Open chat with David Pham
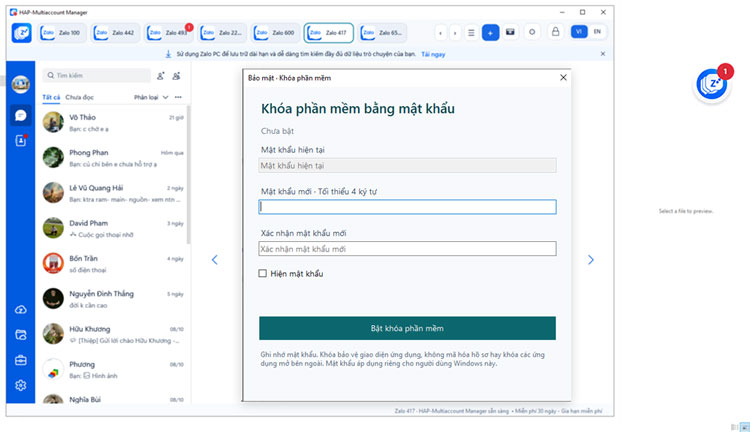 tap(113, 228)
